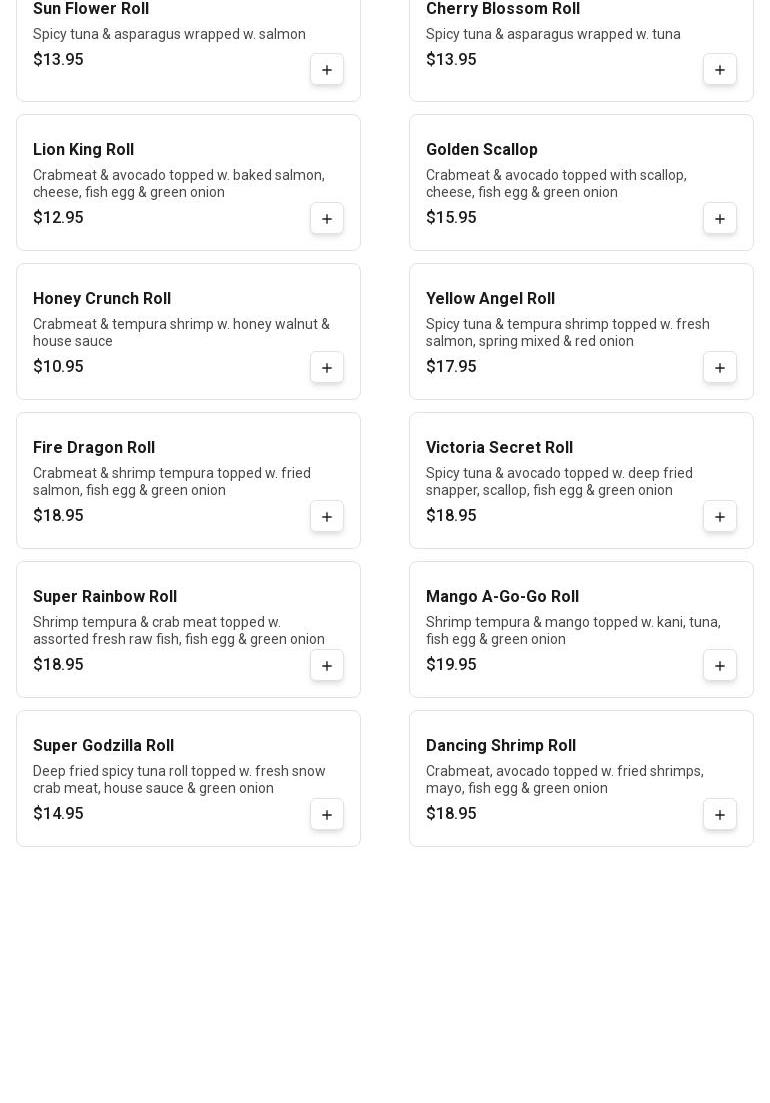The image size is (770, 1103).
Task: Open Golden Scallop item details
Action: click(482, 150)
